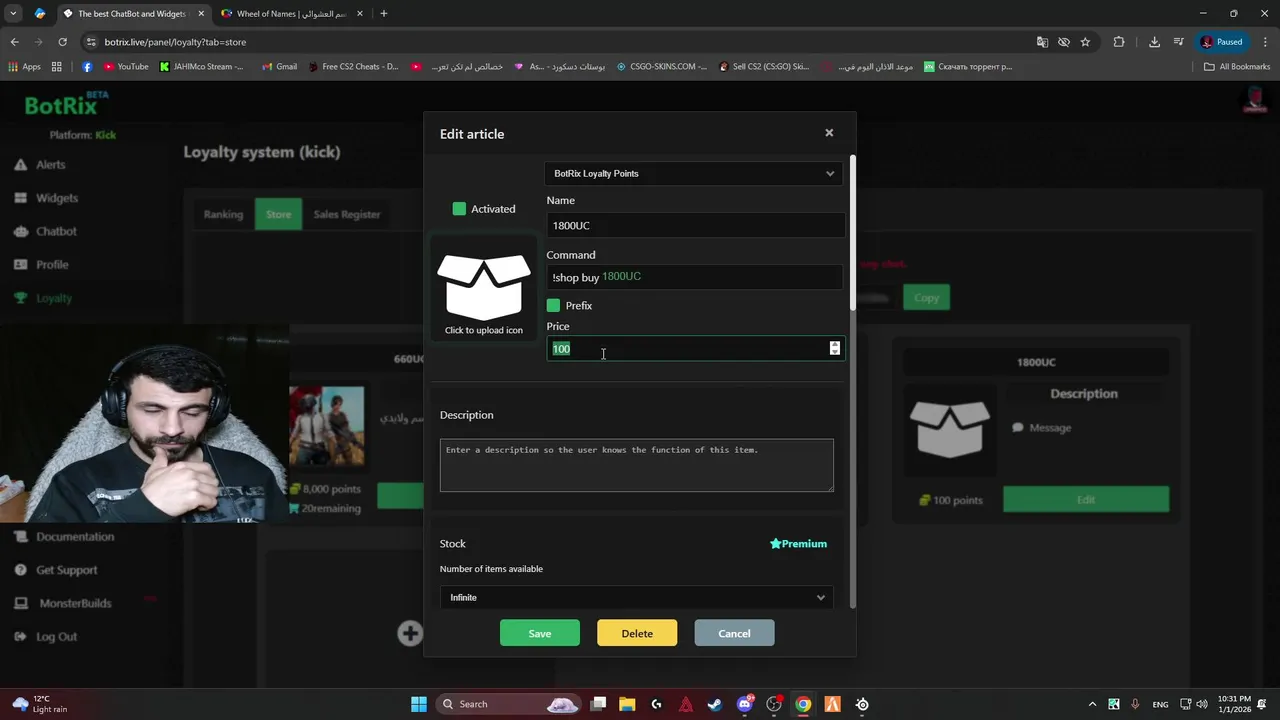Open the Alerts sidebar section
The image size is (1280, 720).
point(50,165)
